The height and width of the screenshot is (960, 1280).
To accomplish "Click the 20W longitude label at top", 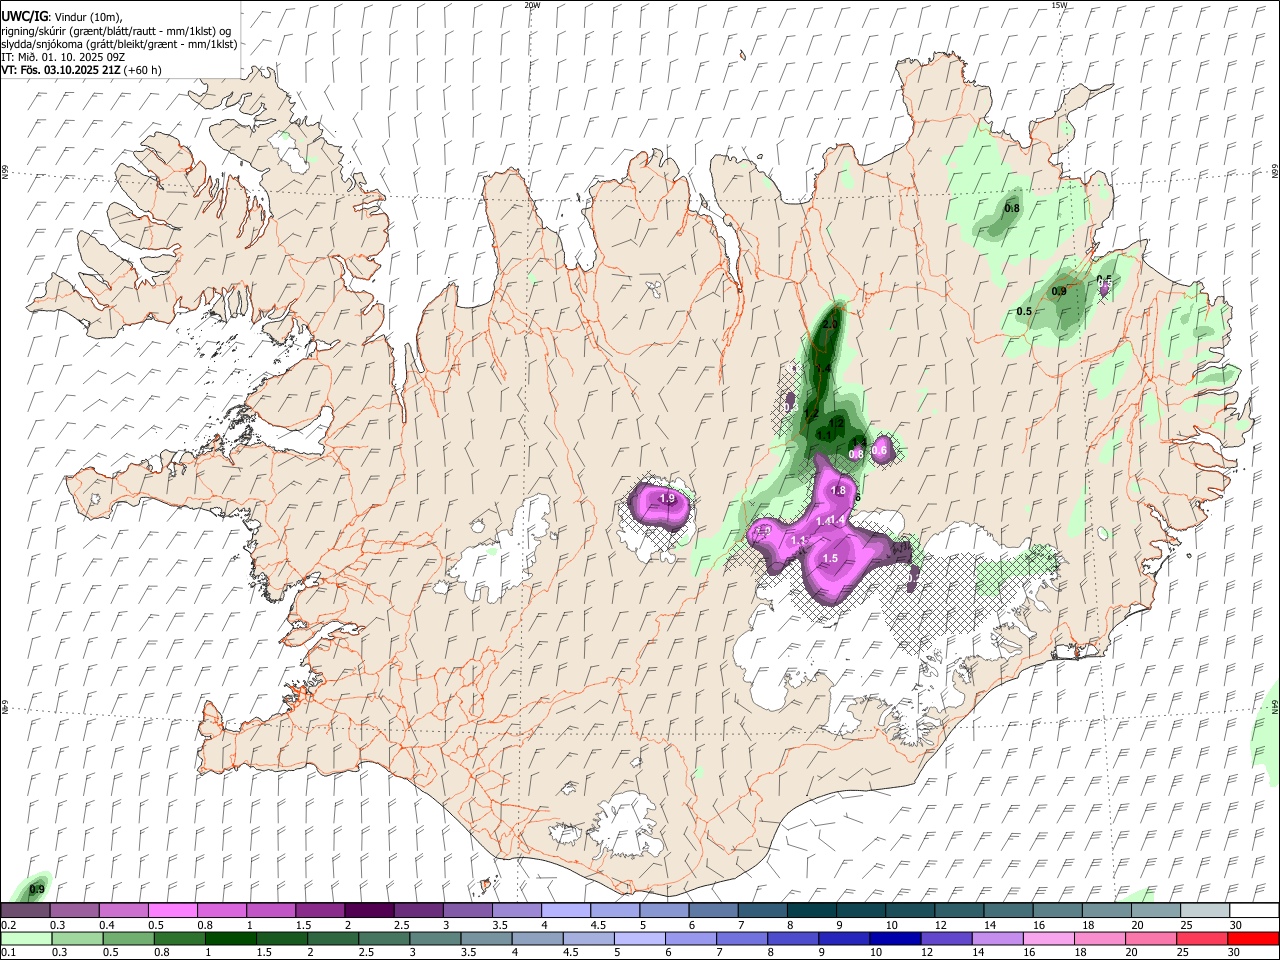I will tap(532, 5).
